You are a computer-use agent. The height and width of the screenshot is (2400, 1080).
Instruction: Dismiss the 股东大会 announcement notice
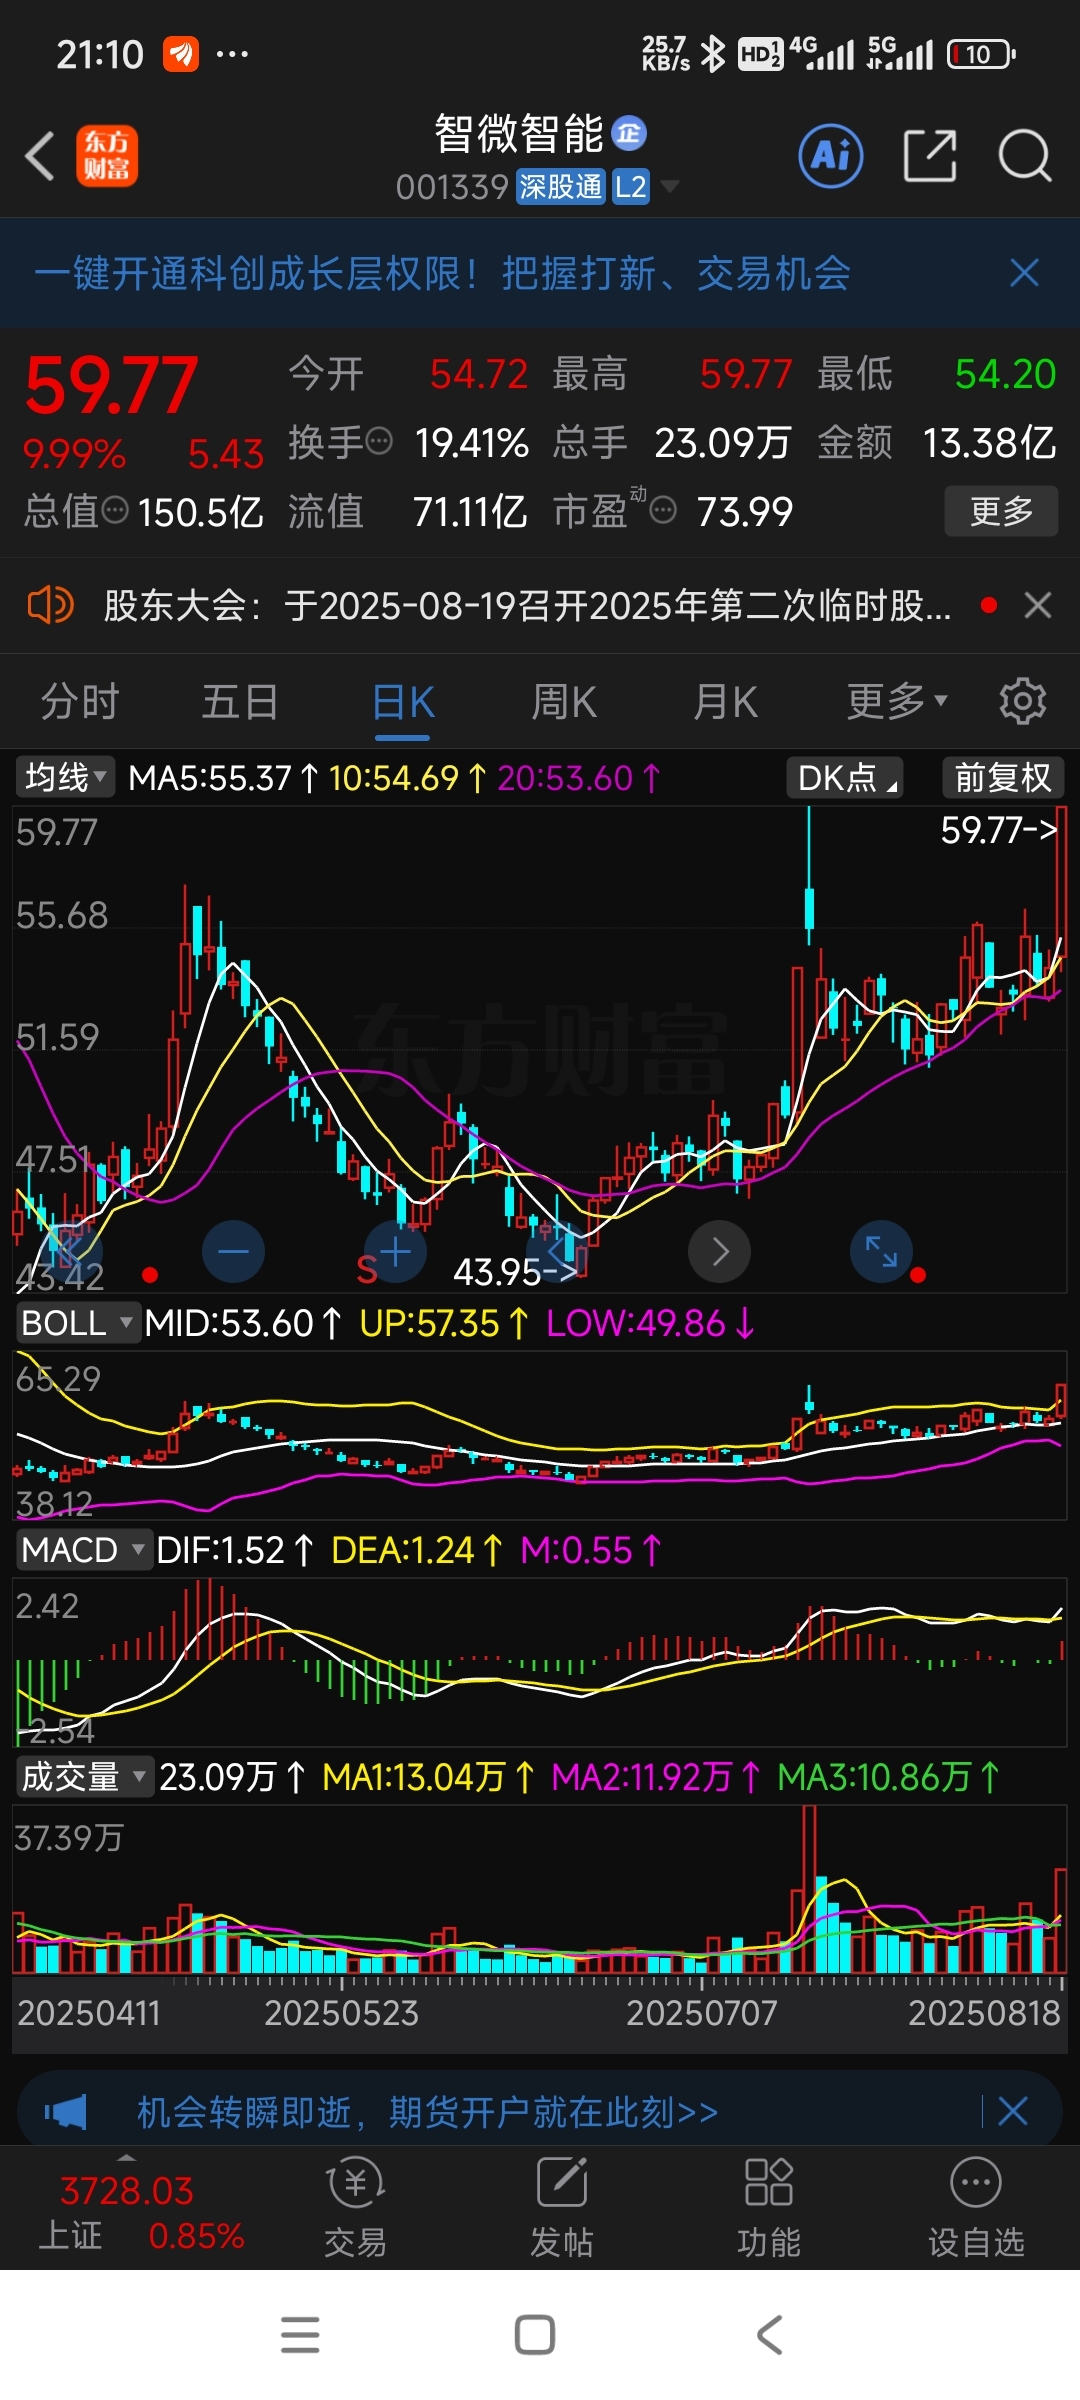click(x=1038, y=605)
